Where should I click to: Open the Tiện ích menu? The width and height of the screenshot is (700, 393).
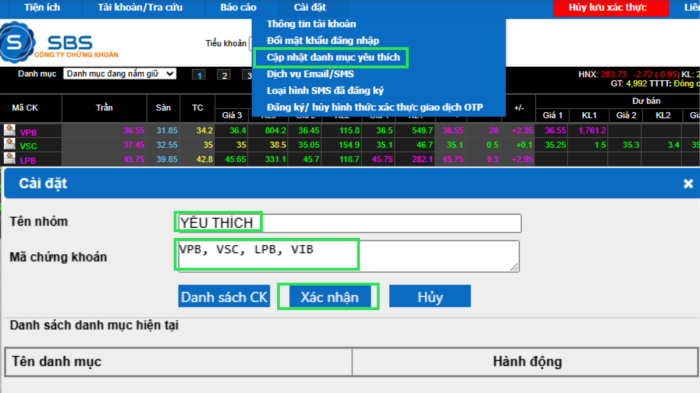42,8
